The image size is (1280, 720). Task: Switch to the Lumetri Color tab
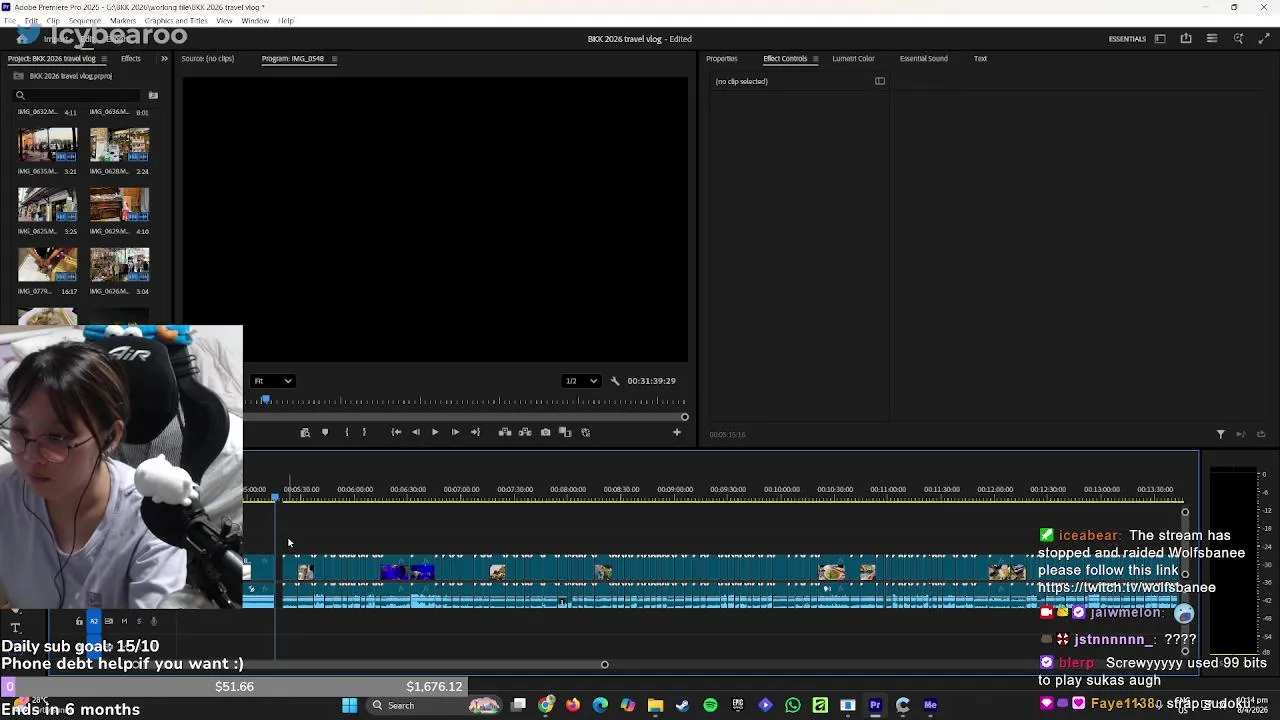pyautogui.click(x=853, y=59)
